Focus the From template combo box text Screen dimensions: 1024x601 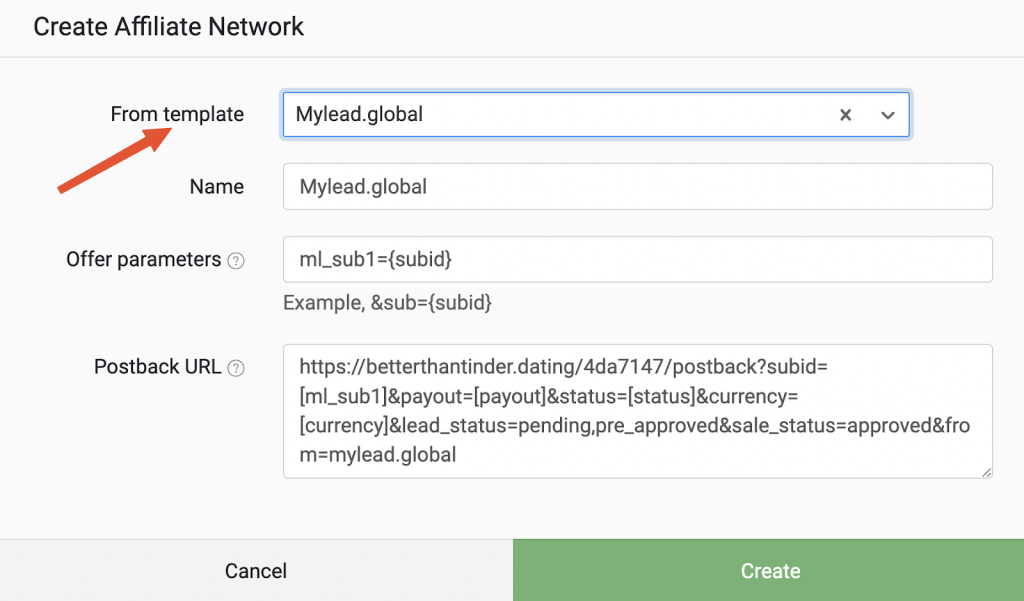tap(359, 114)
